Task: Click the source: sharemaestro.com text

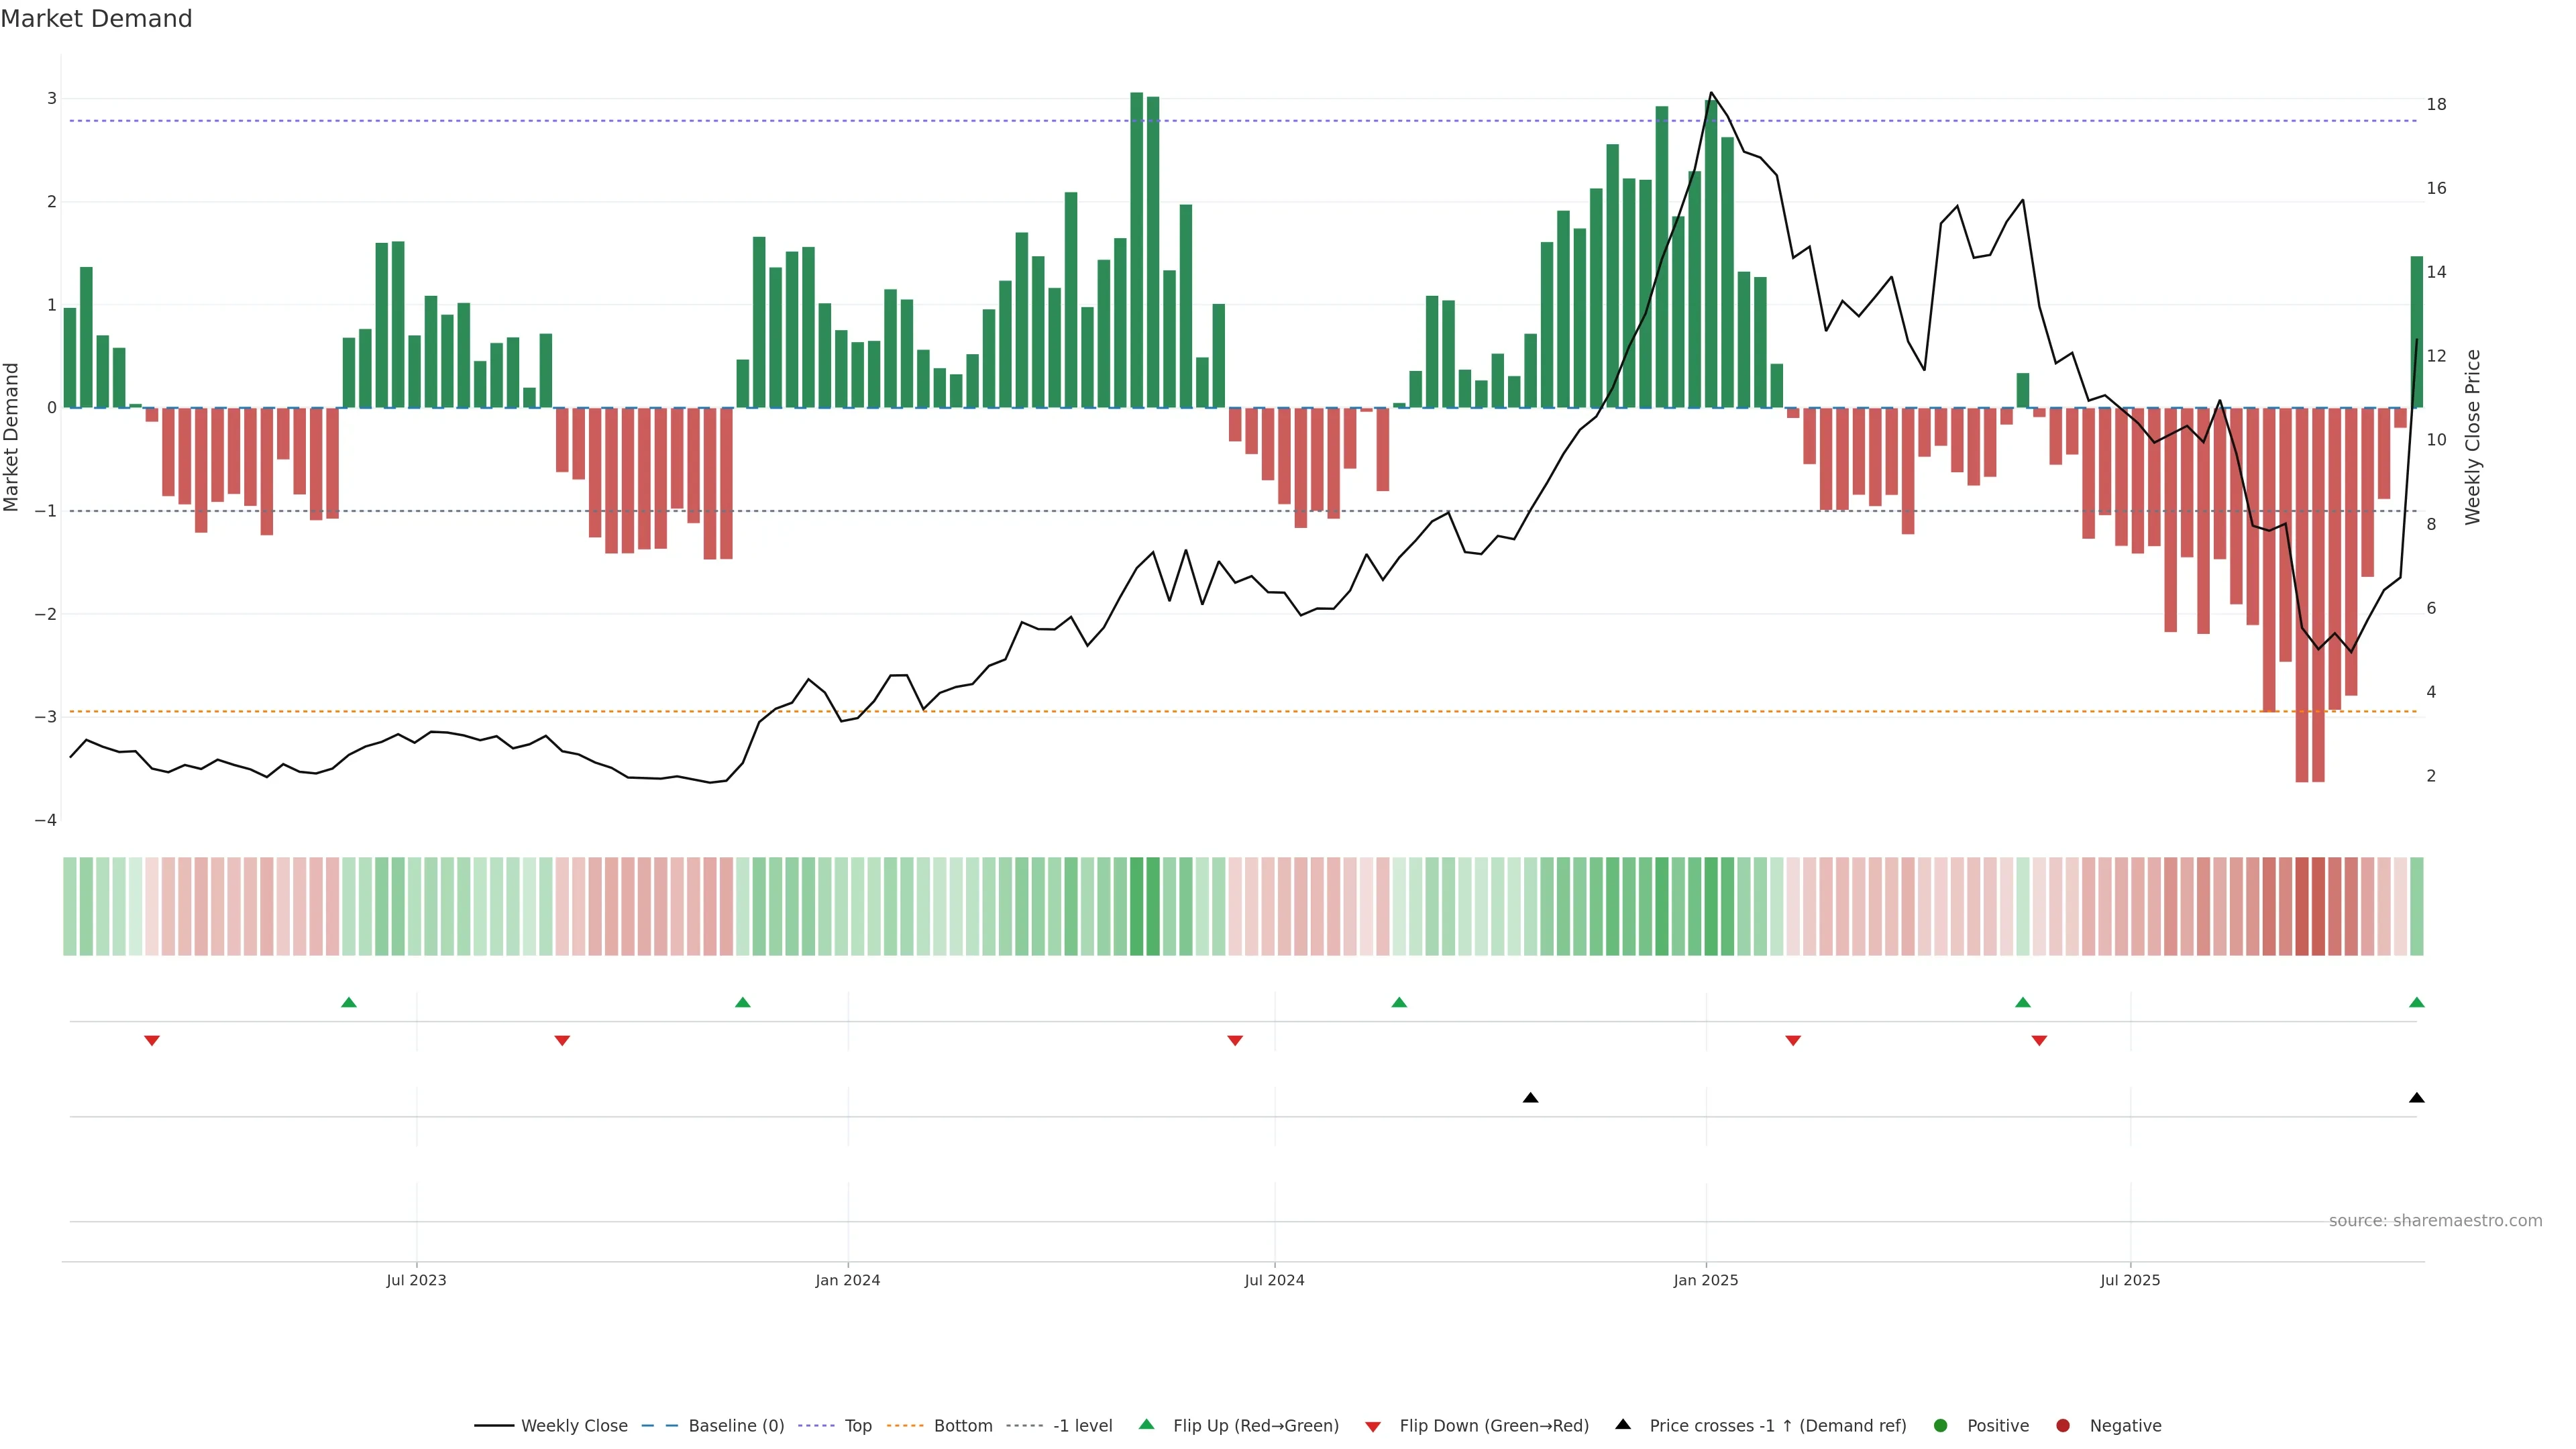Action: 2435,1221
